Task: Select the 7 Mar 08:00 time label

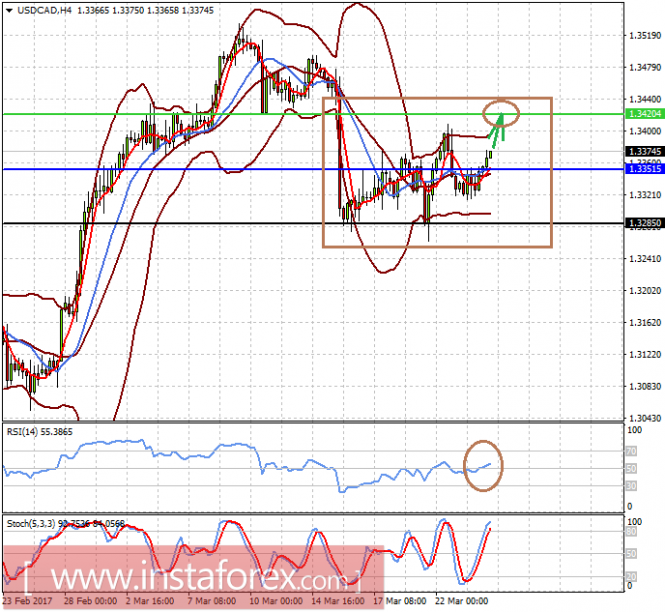Action: pos(212,601)
